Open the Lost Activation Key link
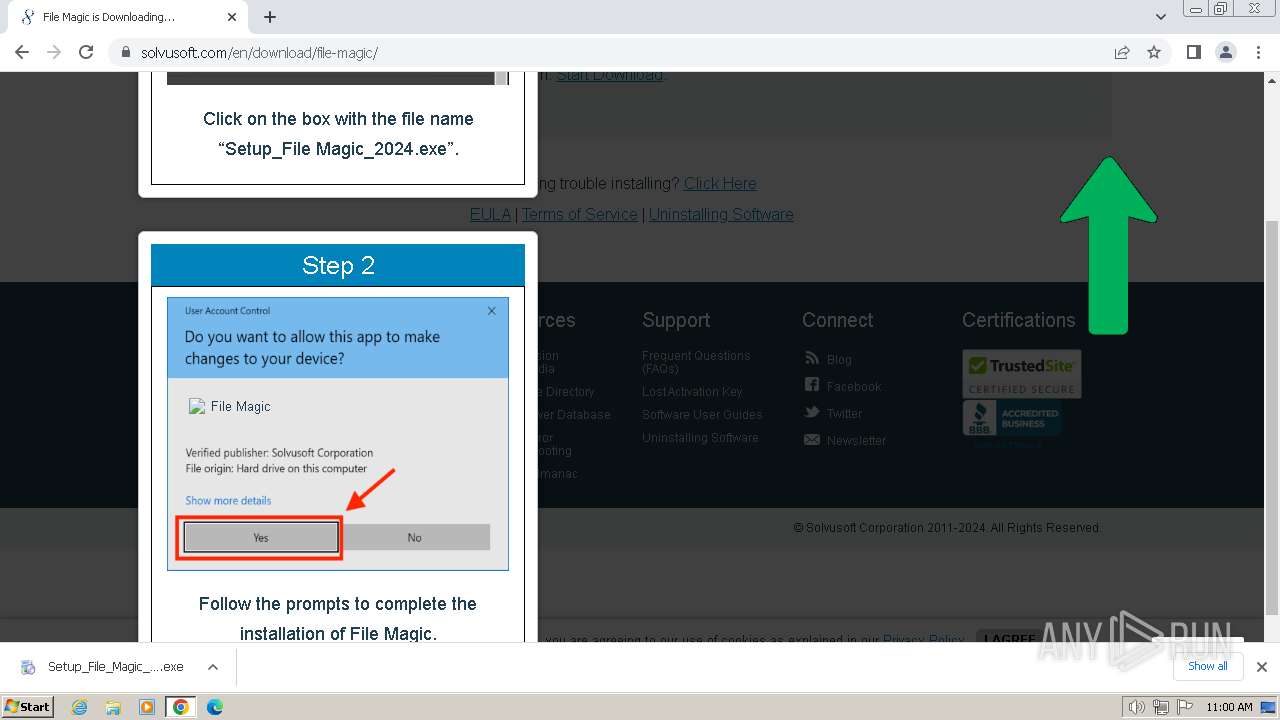1280x720 pixels. pos(692,392)
